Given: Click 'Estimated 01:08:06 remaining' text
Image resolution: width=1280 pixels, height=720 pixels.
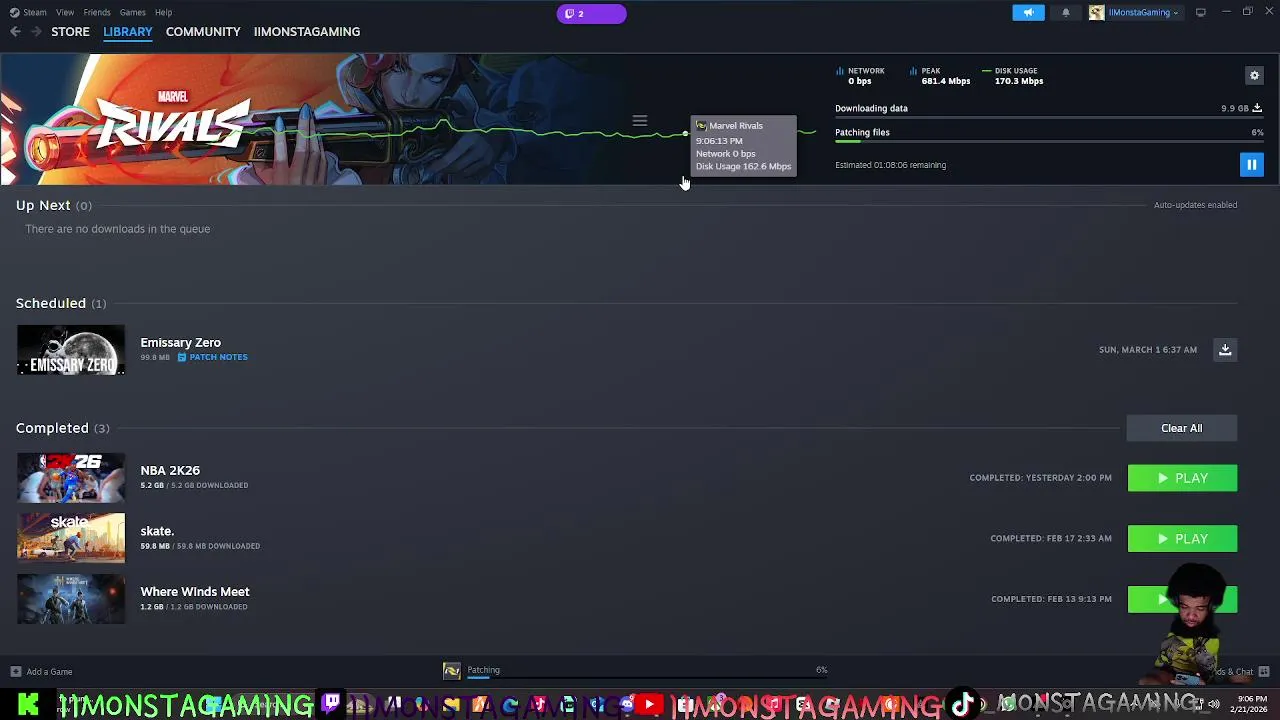Looking at the screenshot, I should coord(890,165).
